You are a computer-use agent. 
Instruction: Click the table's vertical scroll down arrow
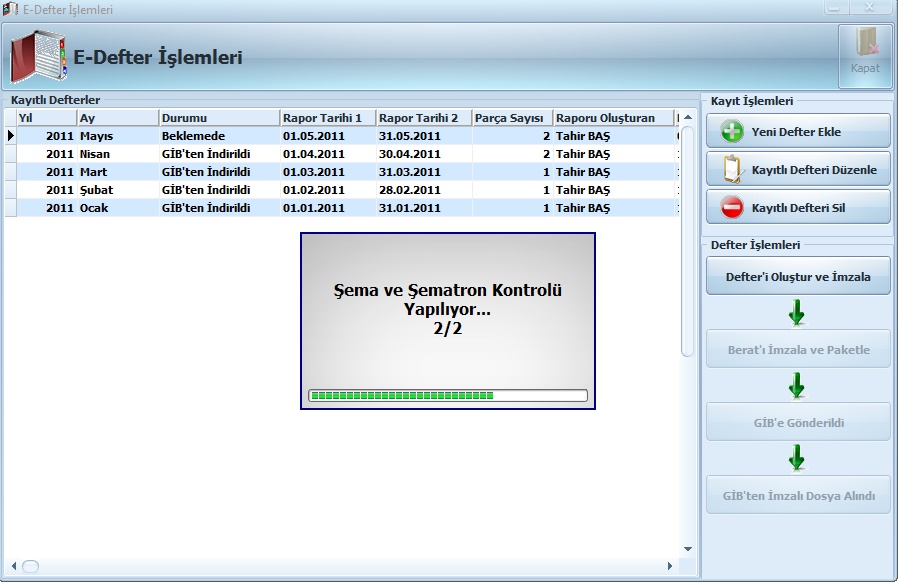[x=688, y=549]
